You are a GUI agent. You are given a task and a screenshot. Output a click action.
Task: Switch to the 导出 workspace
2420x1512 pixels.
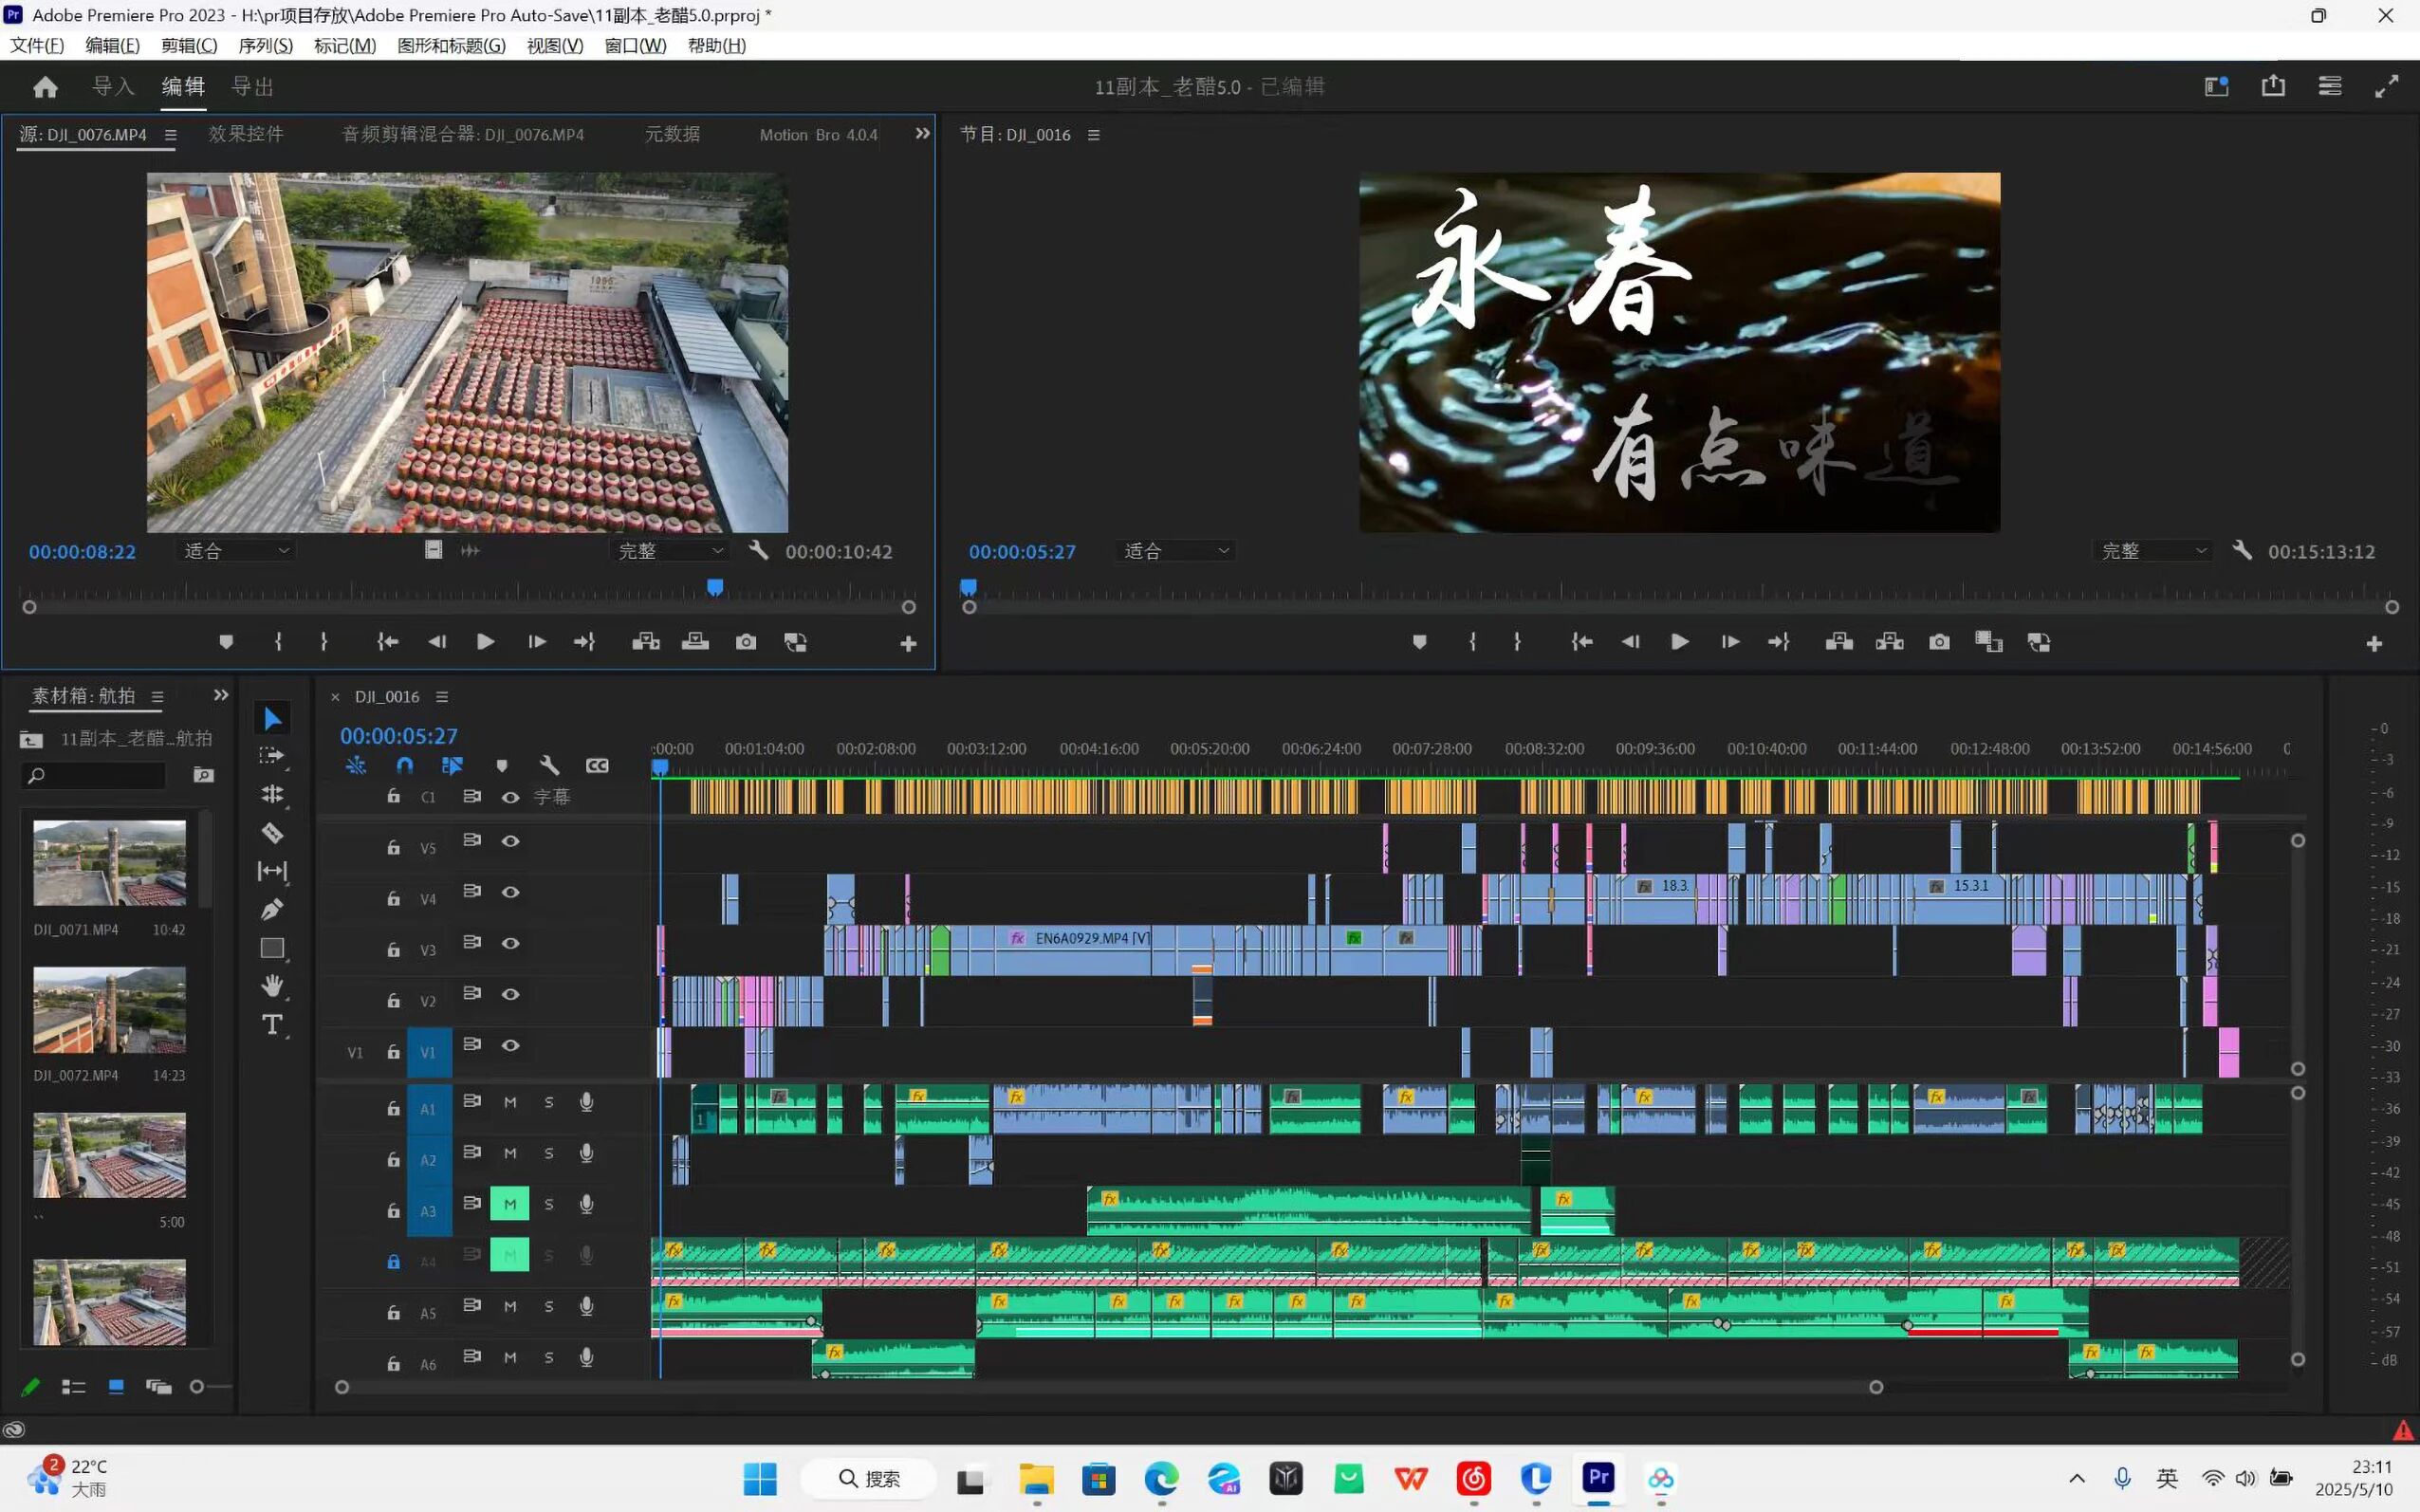coord(252,87)
